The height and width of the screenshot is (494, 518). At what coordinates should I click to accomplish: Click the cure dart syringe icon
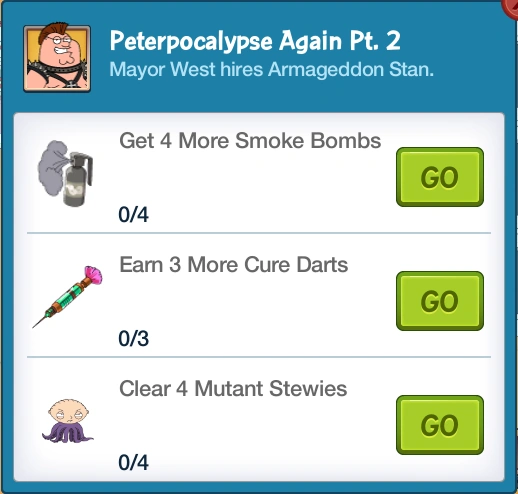click(x=68, y=297)
